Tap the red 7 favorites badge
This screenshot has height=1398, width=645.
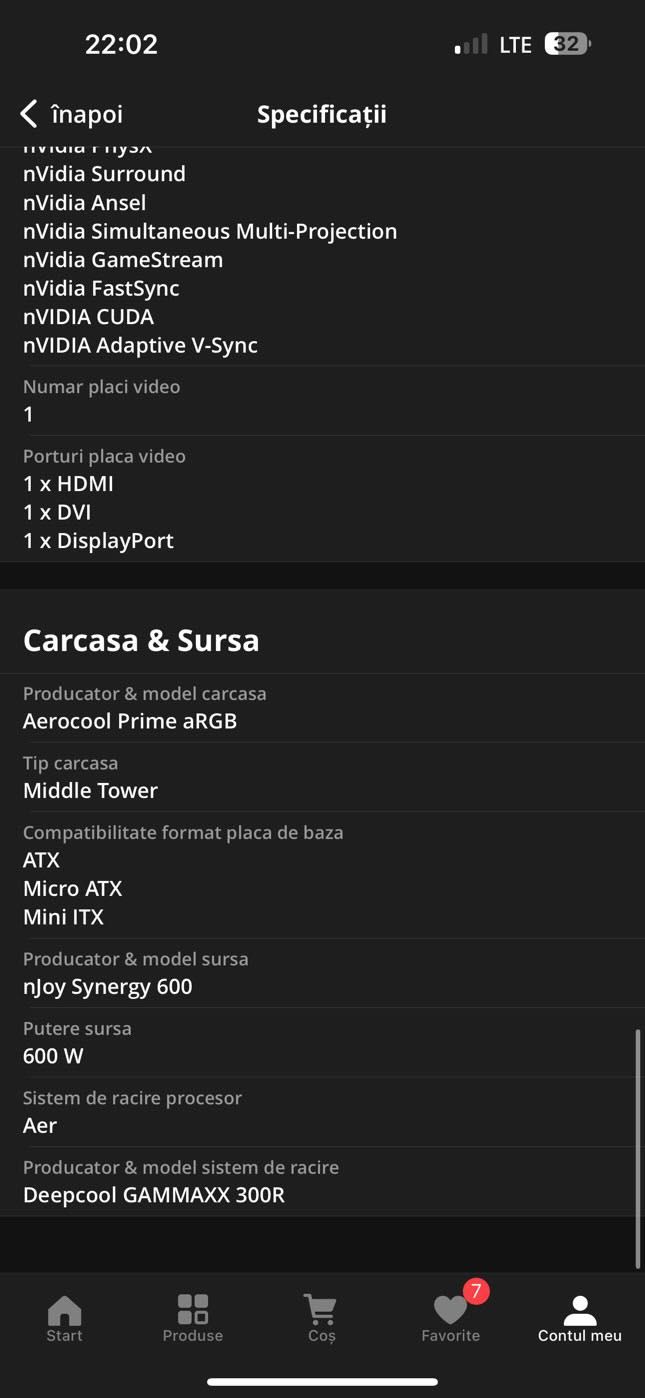[x=476, y=1291]
